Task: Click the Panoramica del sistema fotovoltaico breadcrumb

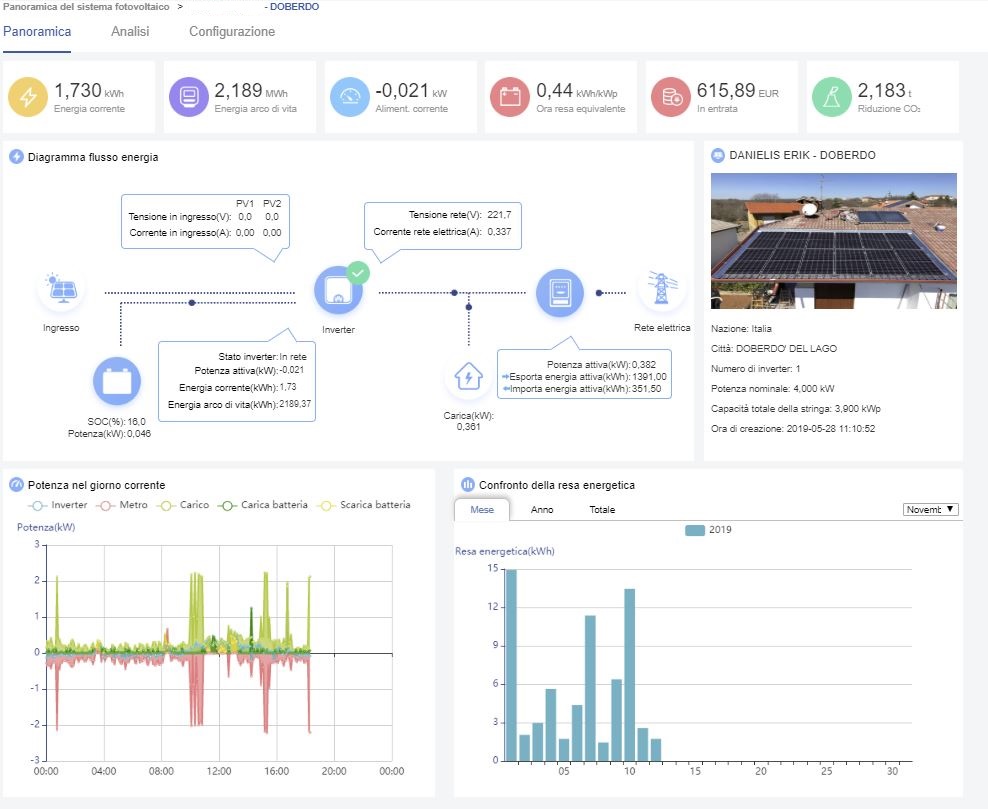Action: pos(86,7)
